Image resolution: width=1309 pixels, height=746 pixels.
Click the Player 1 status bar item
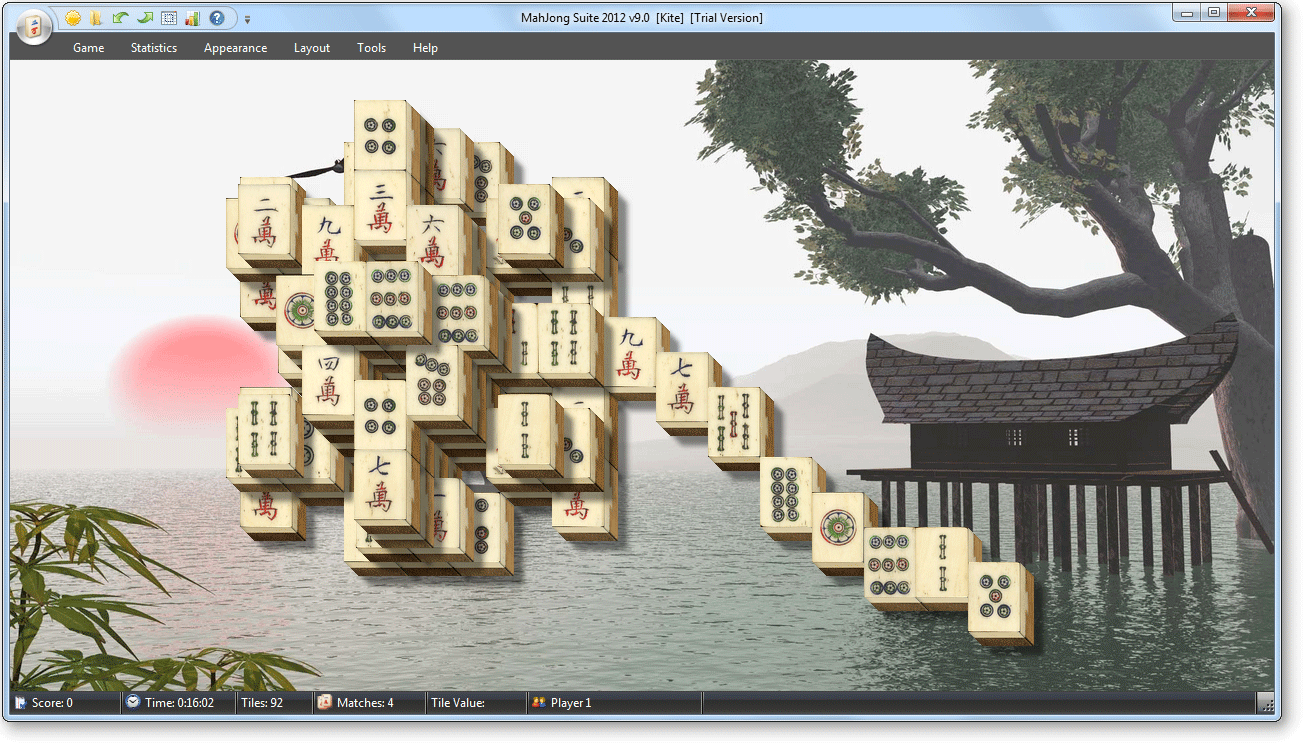(x=570, y=703)
